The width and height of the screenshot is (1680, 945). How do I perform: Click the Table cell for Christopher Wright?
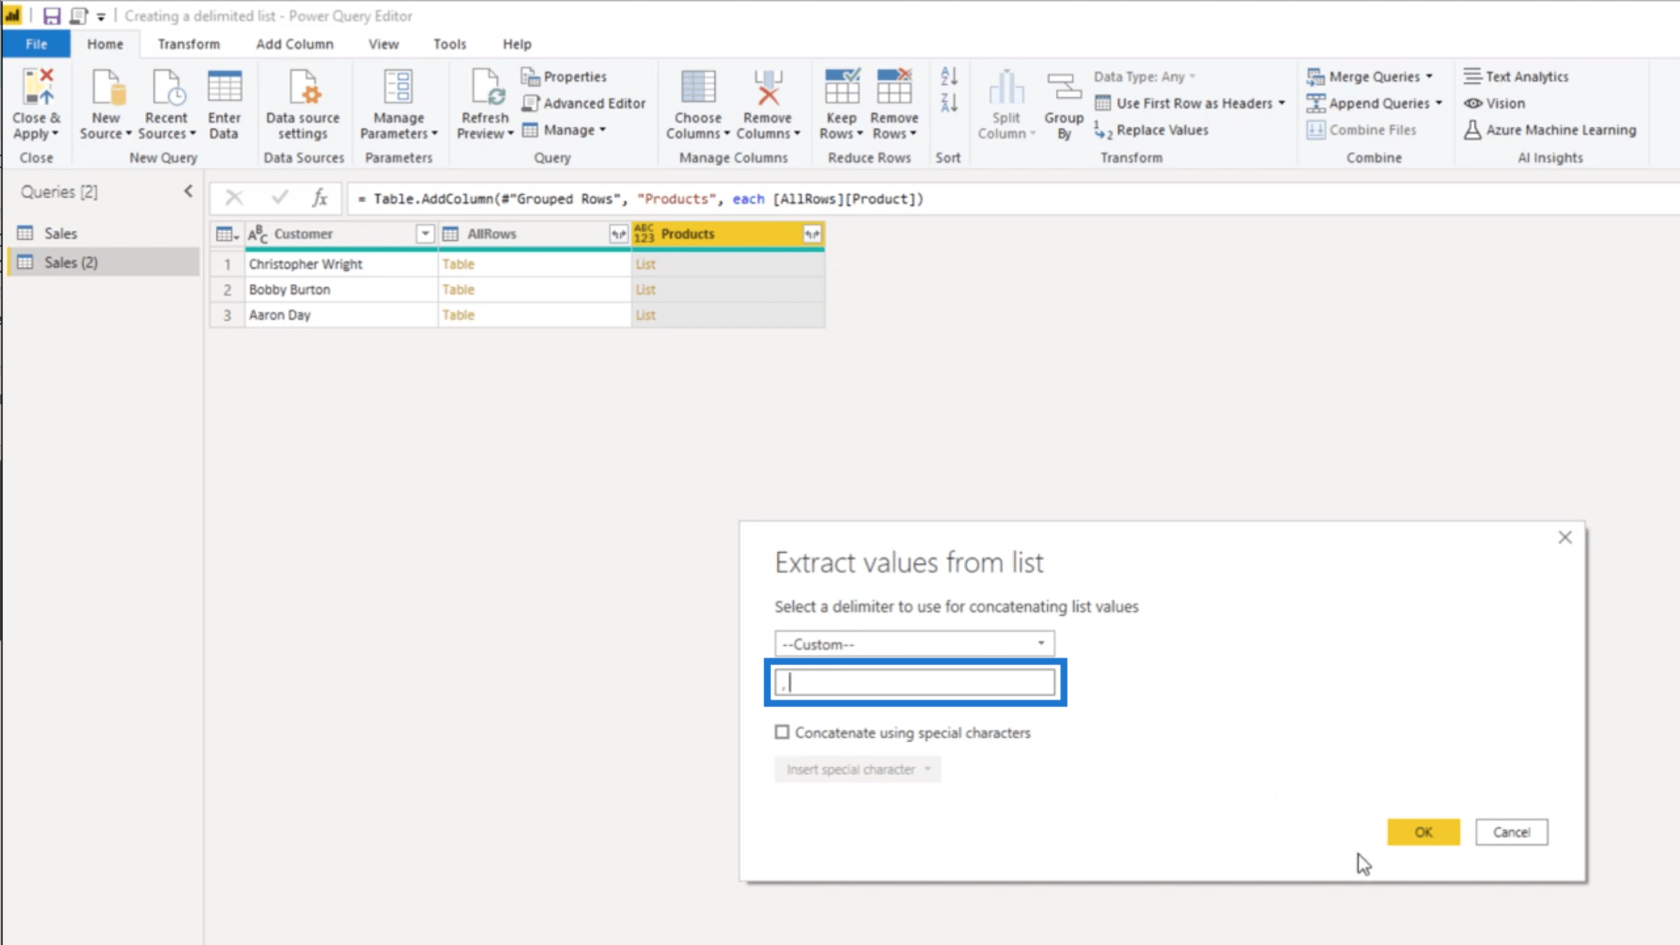(534, 264)
